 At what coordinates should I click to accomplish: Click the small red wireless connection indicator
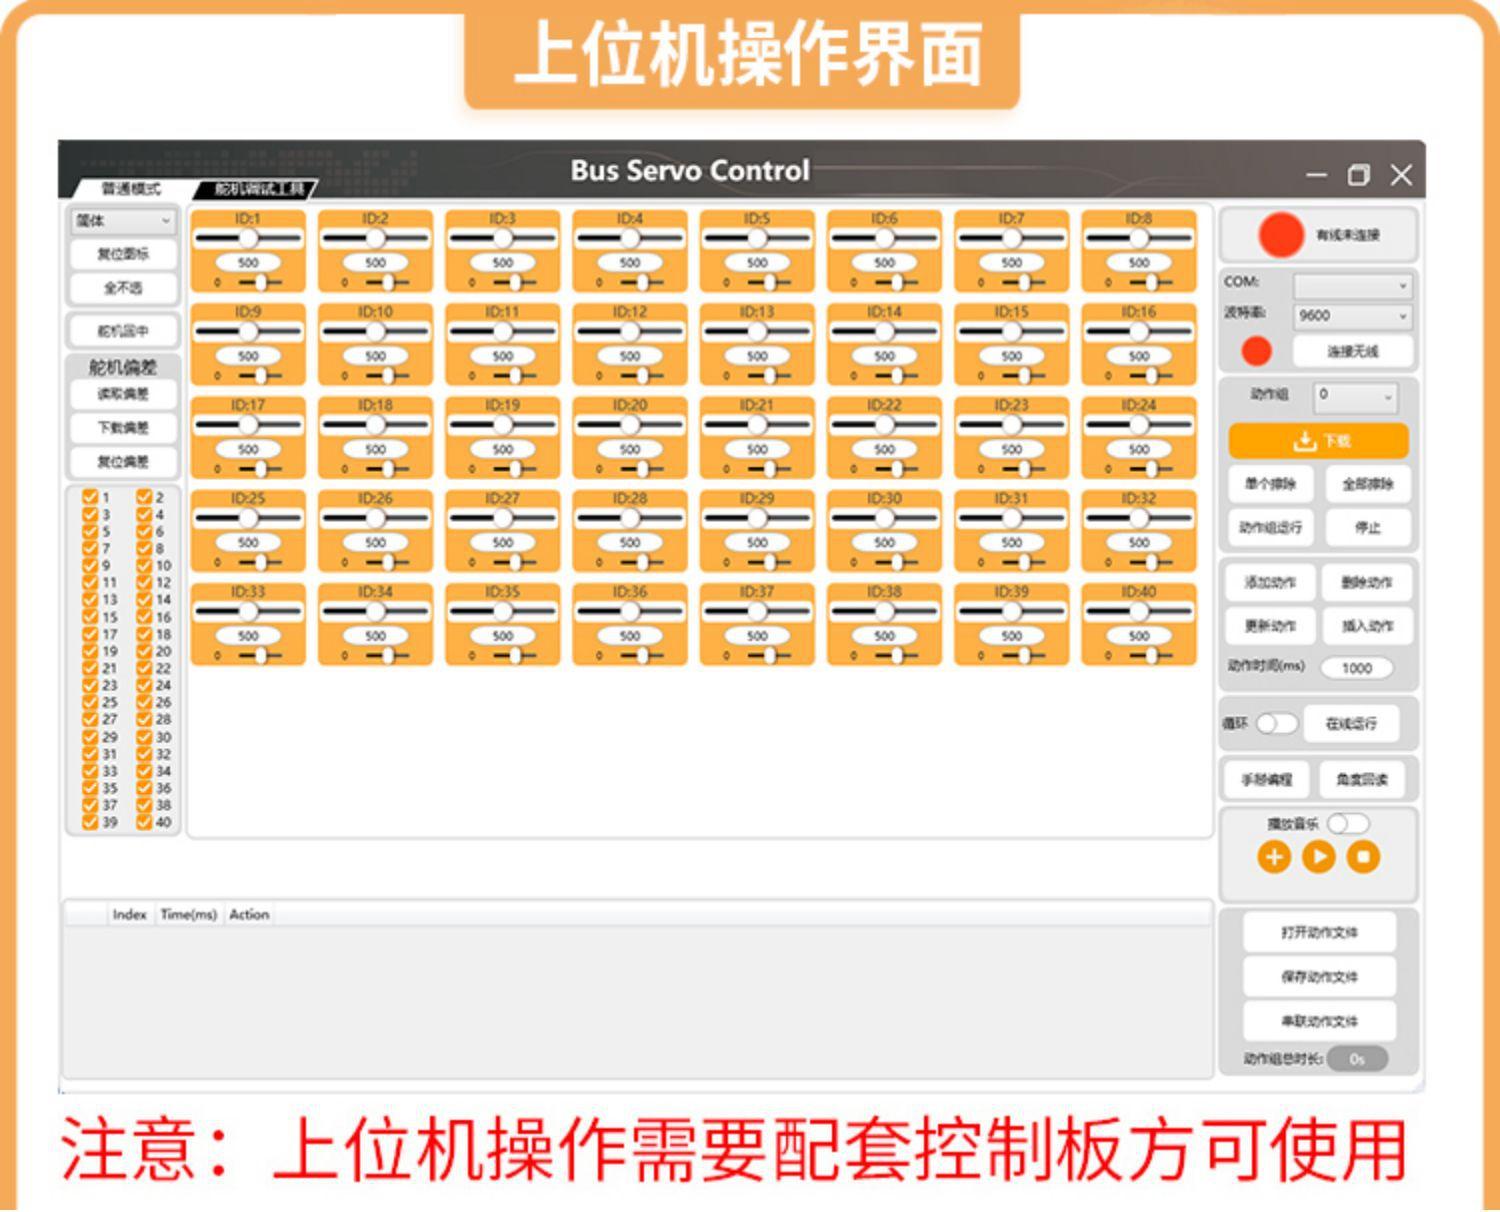(1256, 351)
